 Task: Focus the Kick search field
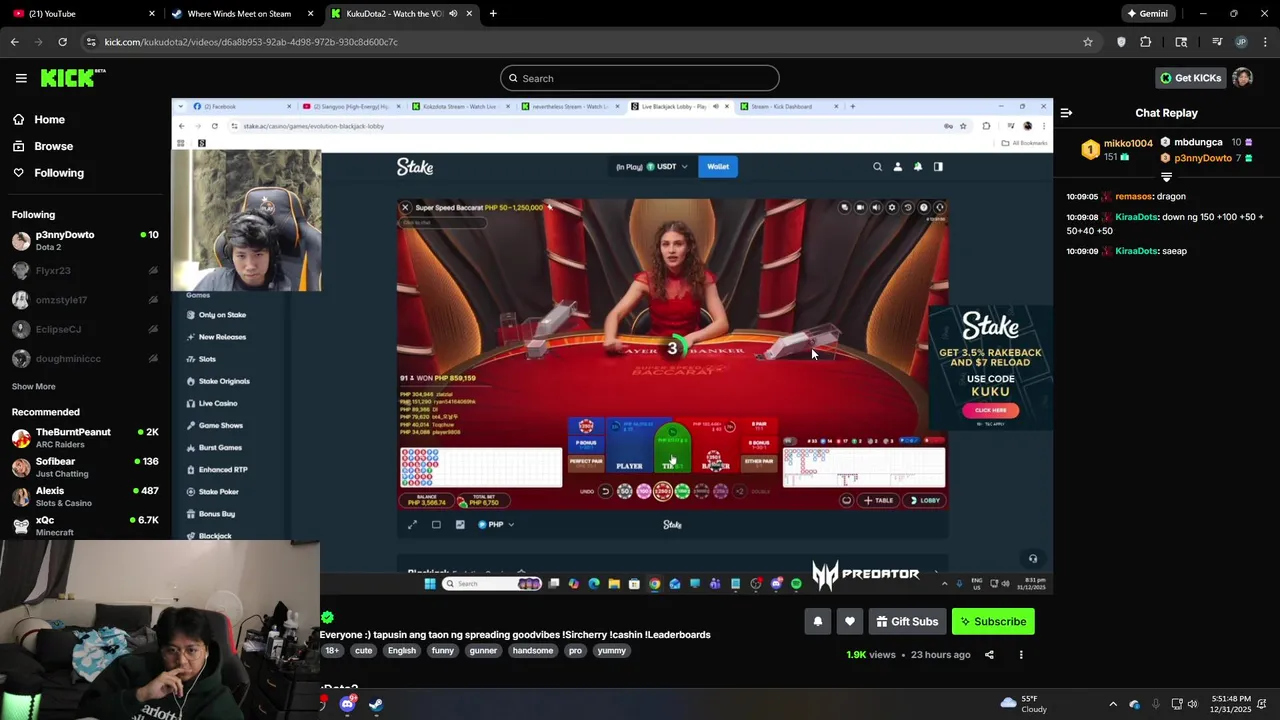pyautogui.click(x=640, y=78)
